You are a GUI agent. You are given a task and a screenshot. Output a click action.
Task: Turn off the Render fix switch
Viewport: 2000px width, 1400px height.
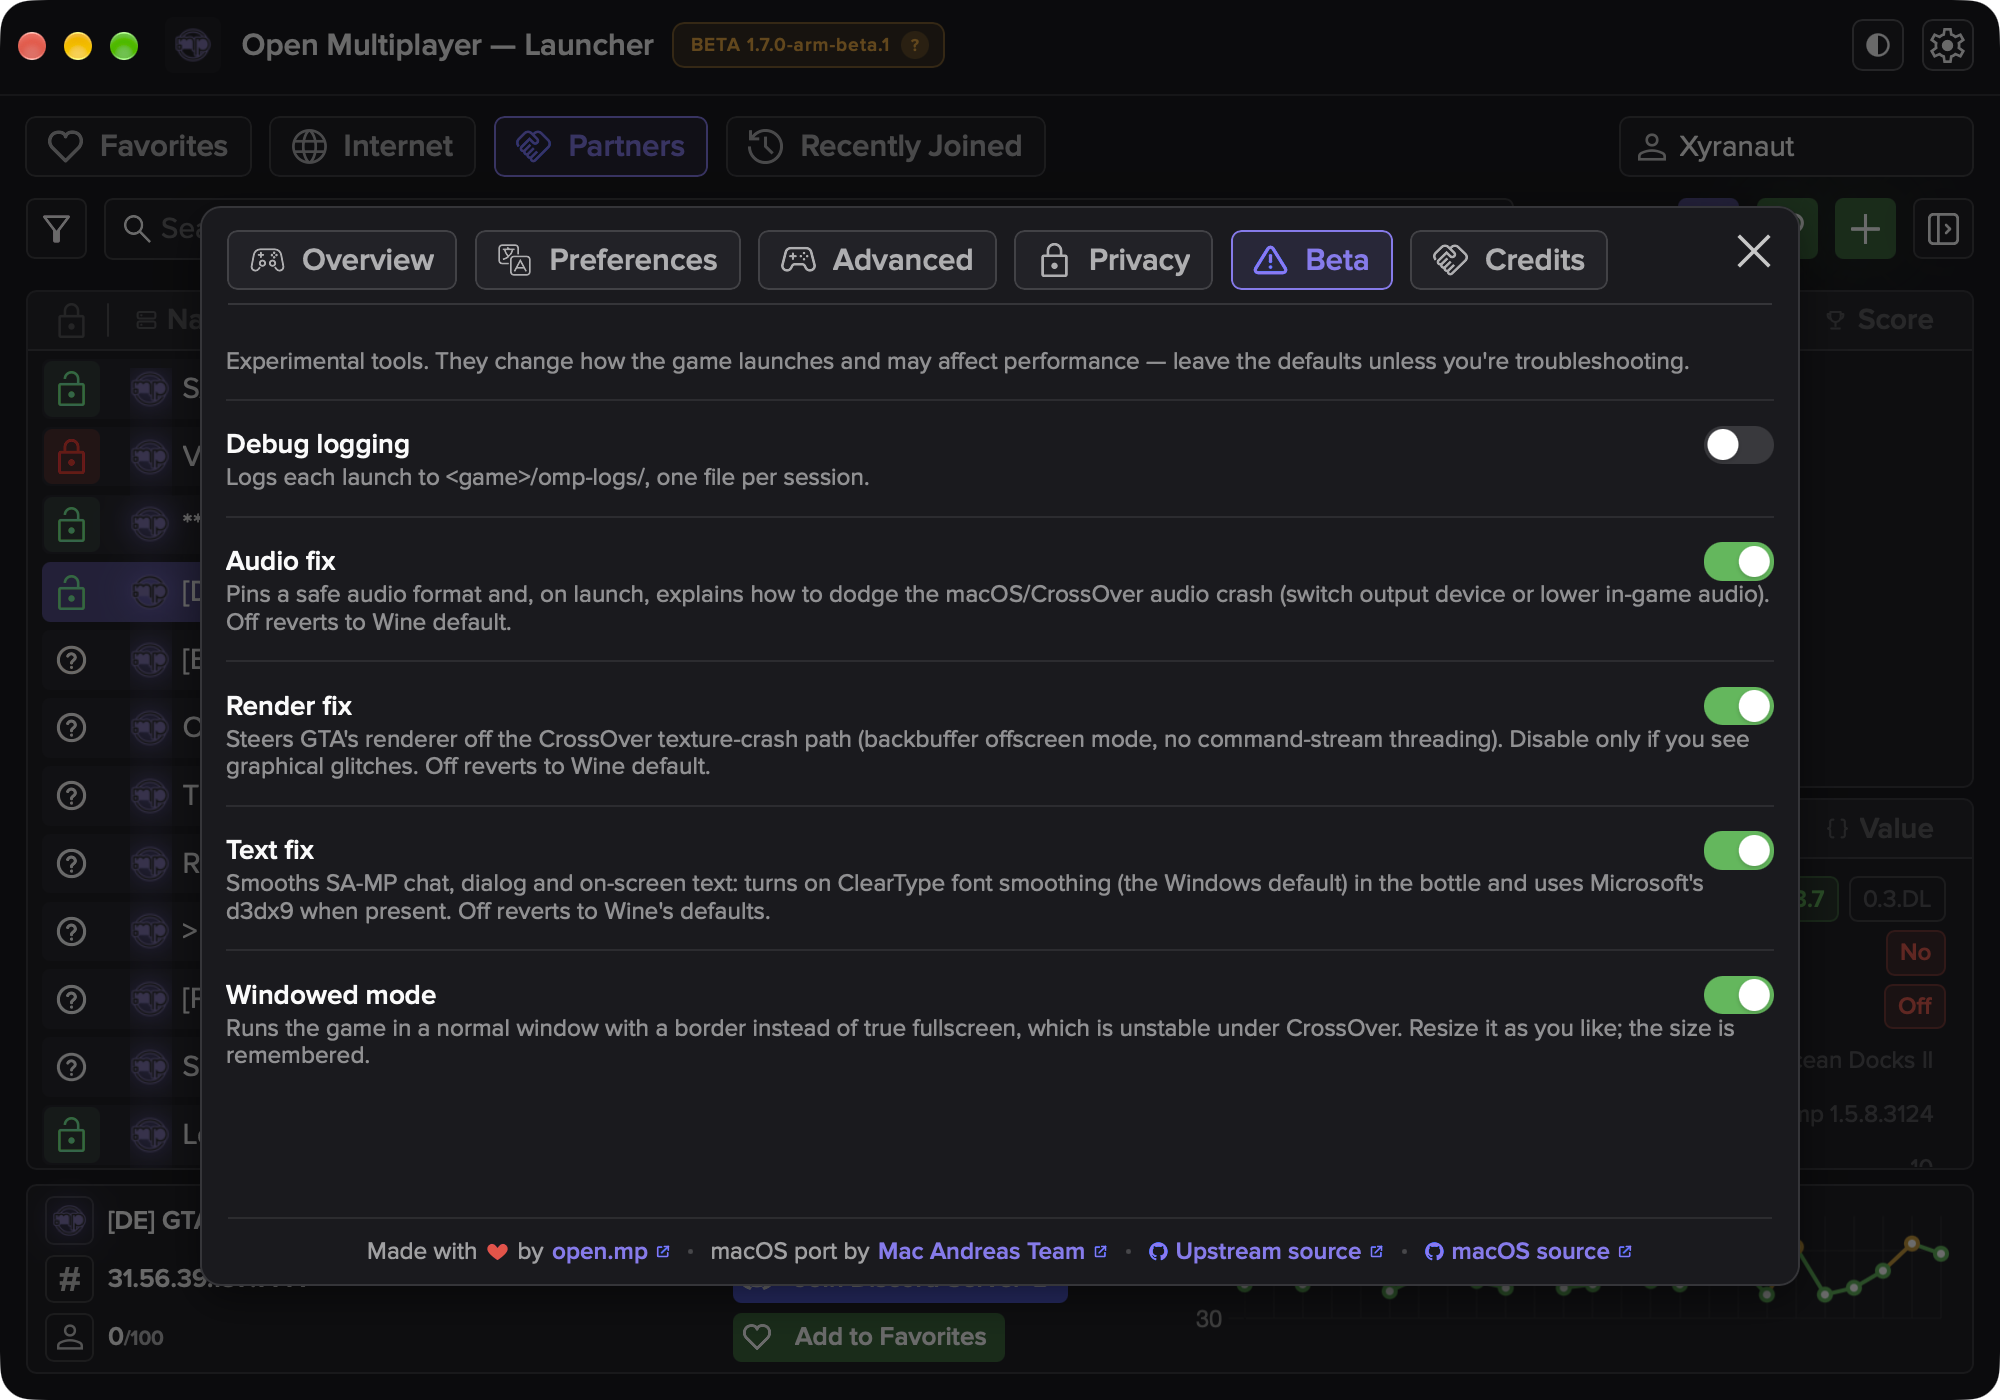tap(1738, 706)
